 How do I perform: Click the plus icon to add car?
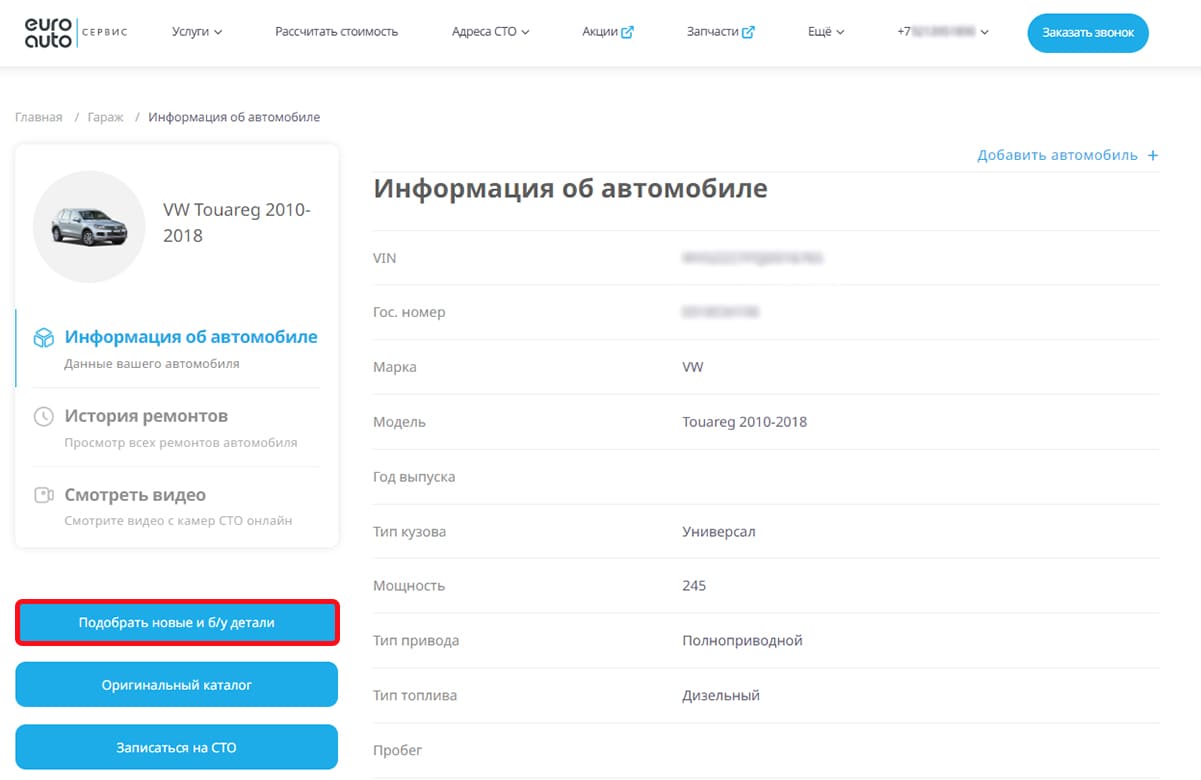(x=1152, y=155)
